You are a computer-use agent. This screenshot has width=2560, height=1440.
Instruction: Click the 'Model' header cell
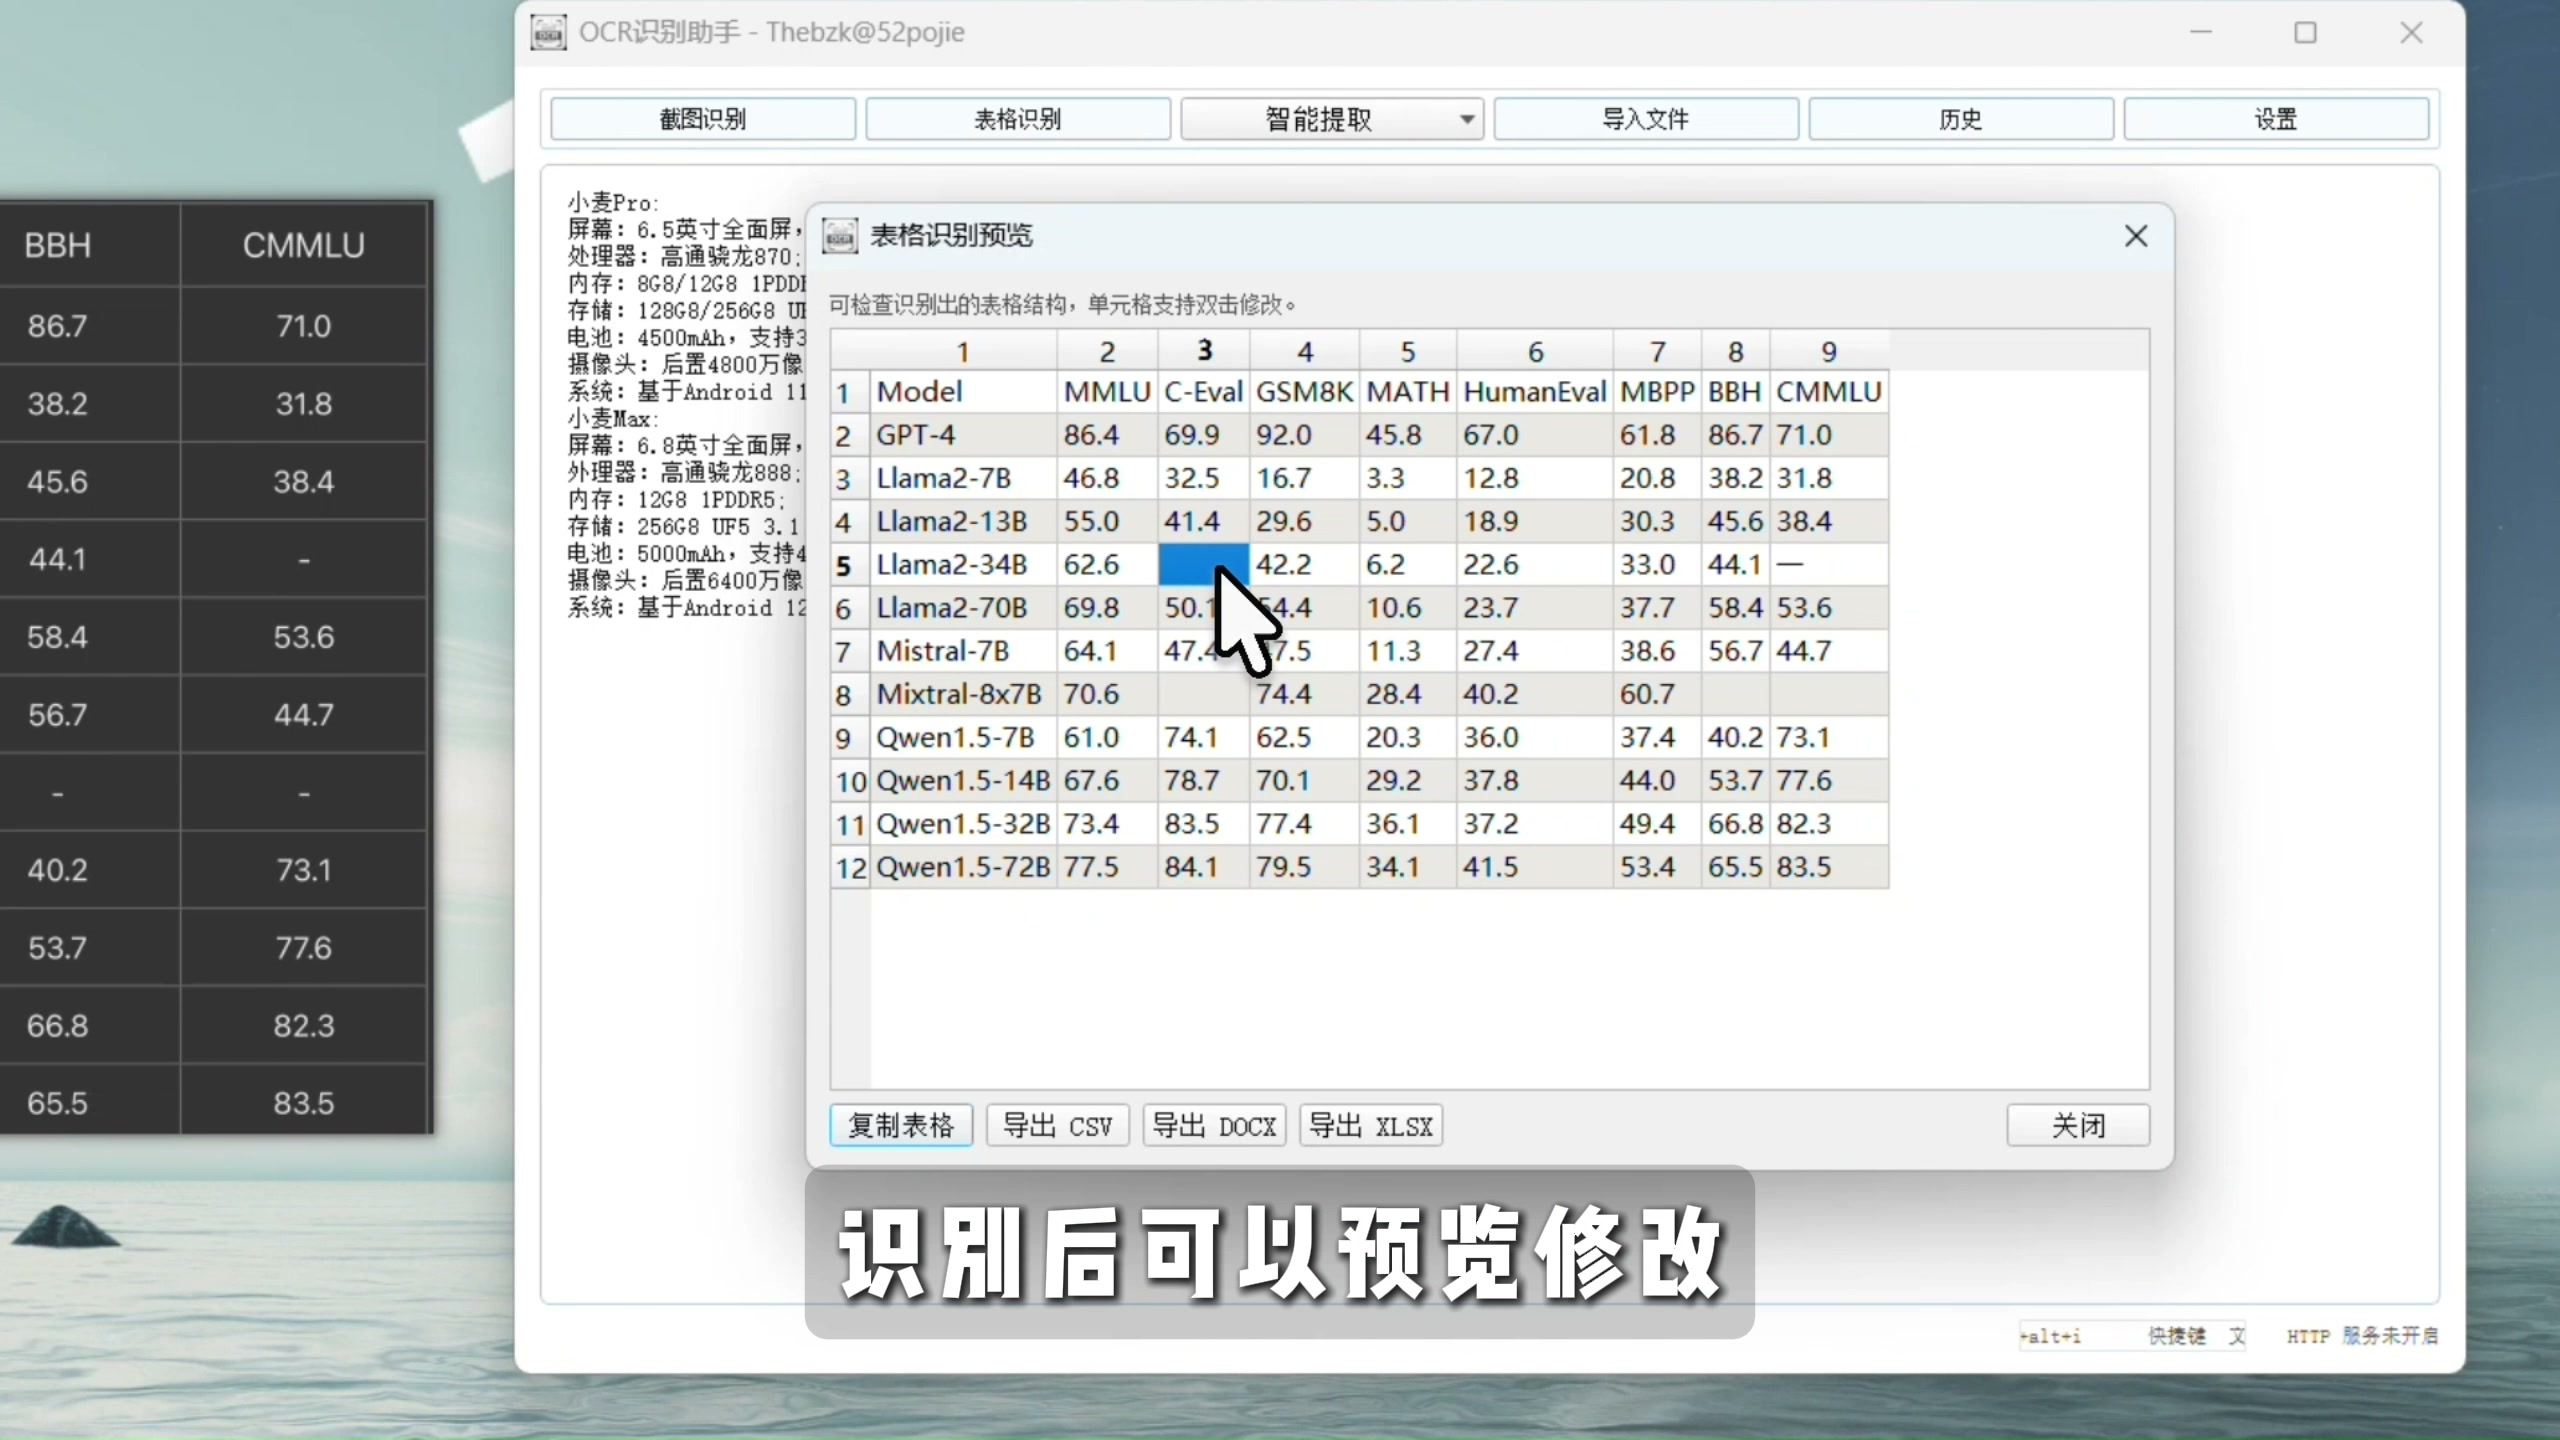pos(964,392)
